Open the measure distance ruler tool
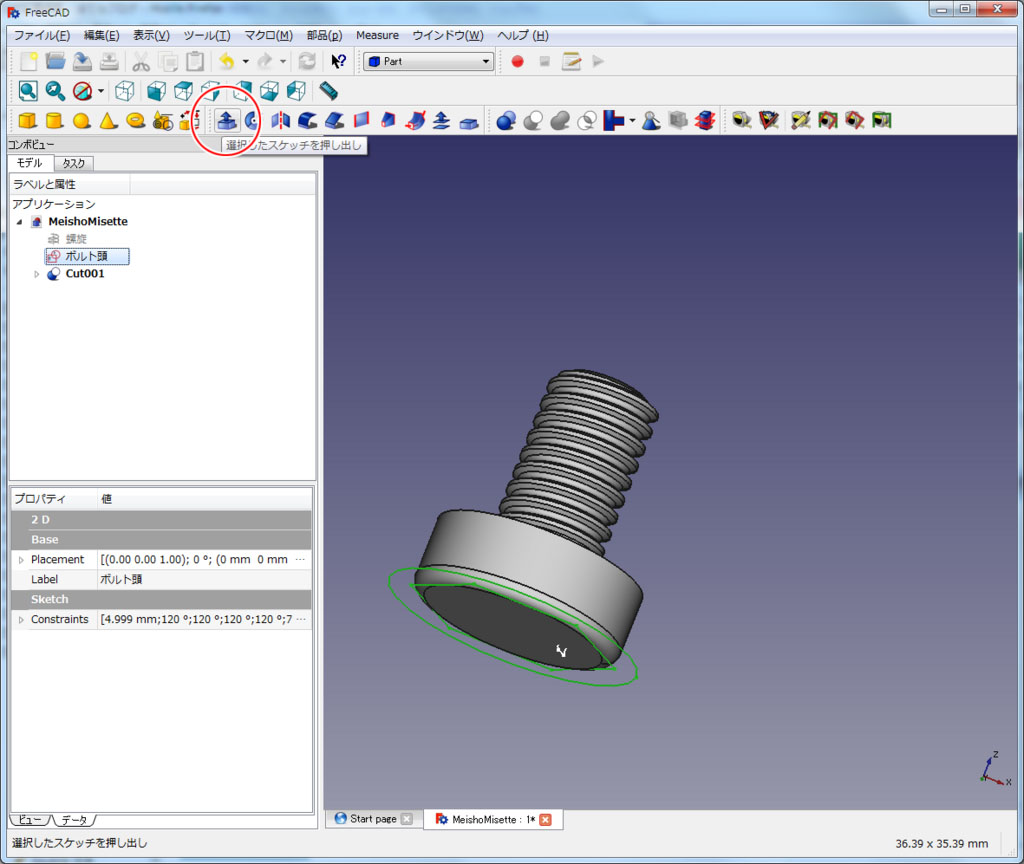The image size is (1024, 864). click(x=328, y=91)
